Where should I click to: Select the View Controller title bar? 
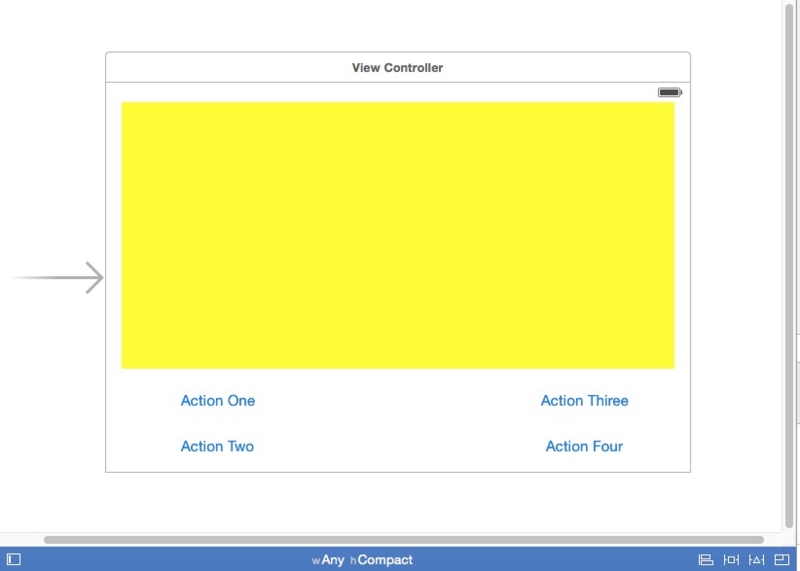pyautogui.click(x=398, y=67)
